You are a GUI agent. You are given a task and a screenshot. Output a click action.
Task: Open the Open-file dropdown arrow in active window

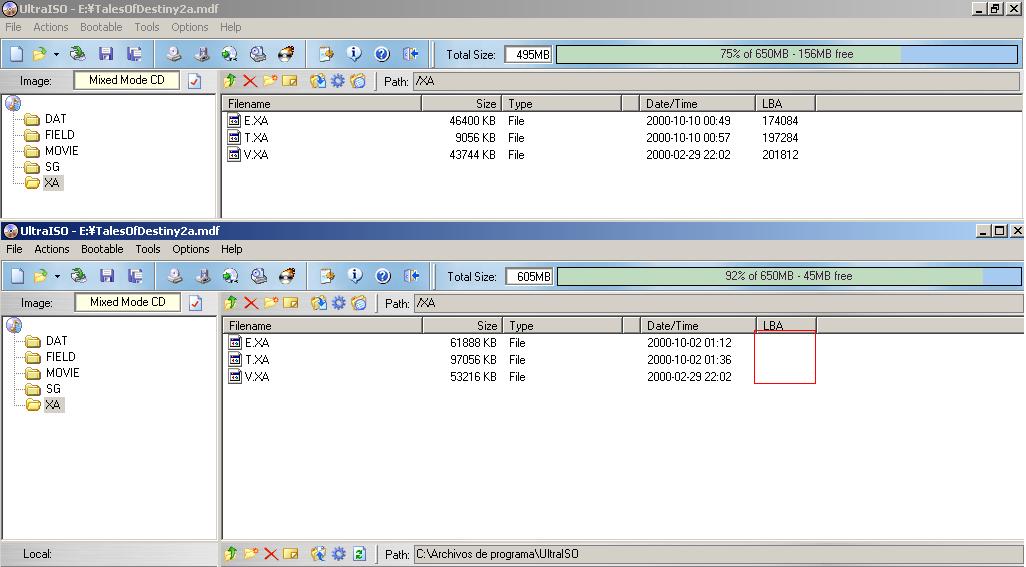[x=57, y=277]
